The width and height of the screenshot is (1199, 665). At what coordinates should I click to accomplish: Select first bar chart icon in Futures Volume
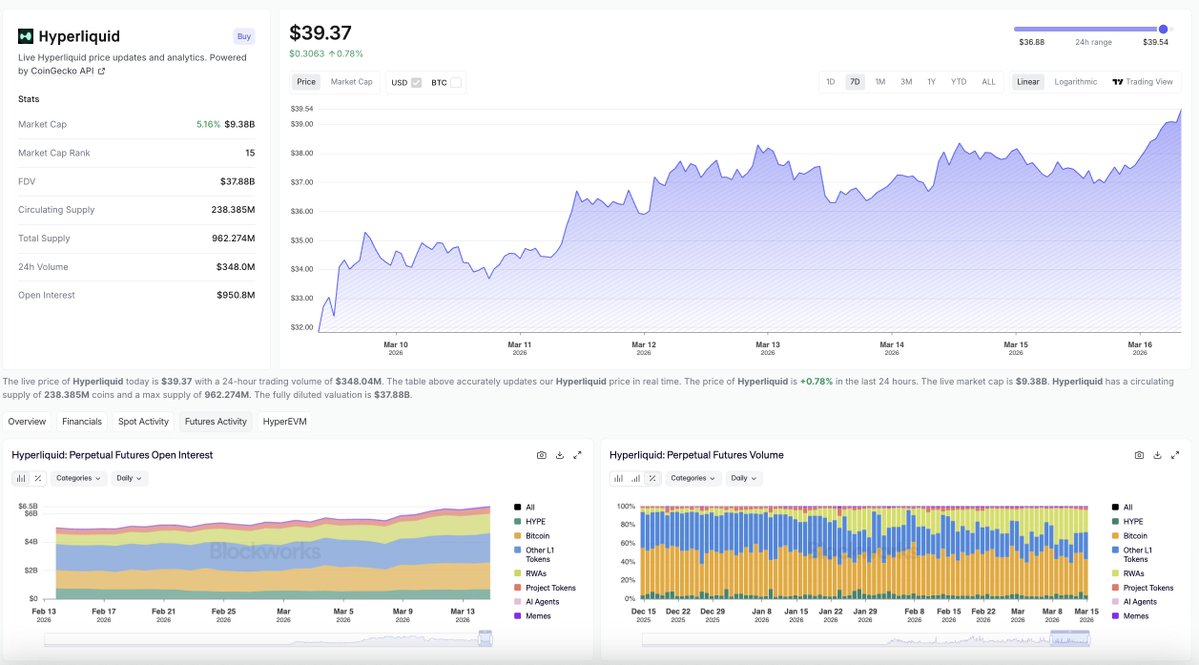point(619,478)
